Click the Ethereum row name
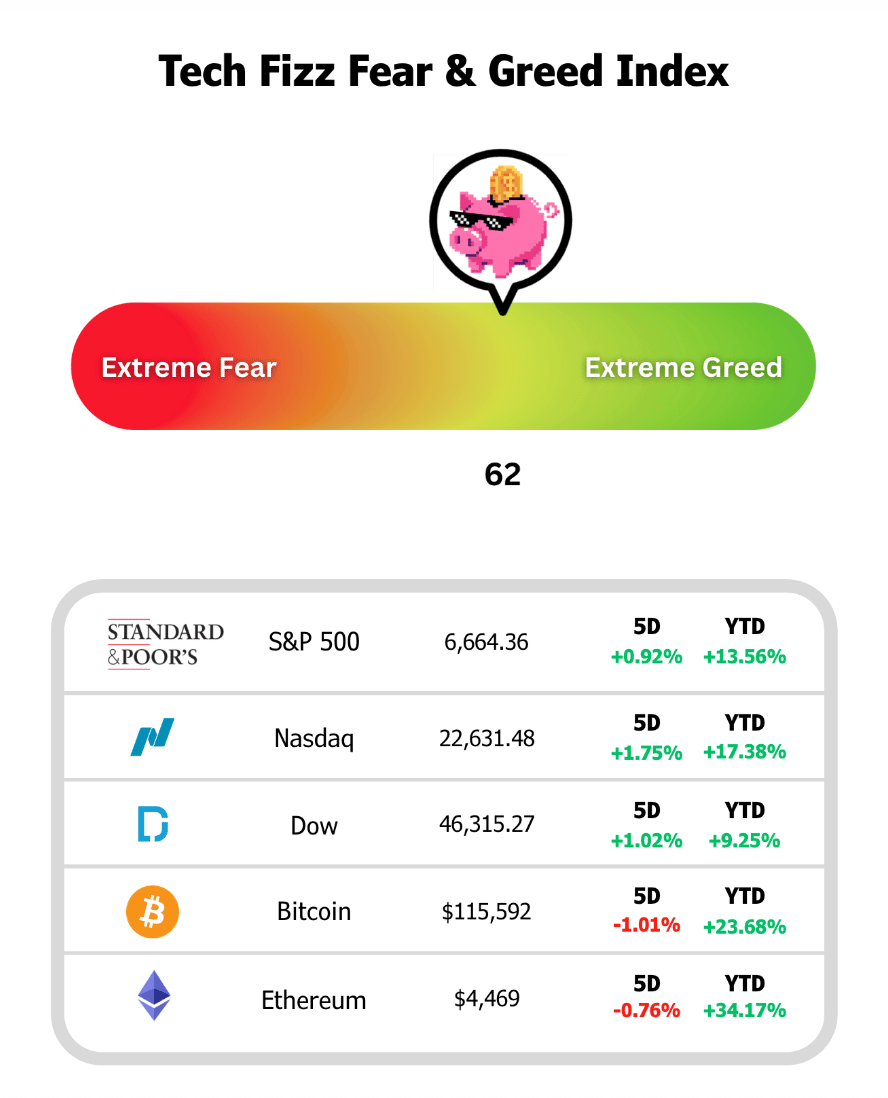The height and width of the screenshot is (1098, 888). pos(314,1000)
